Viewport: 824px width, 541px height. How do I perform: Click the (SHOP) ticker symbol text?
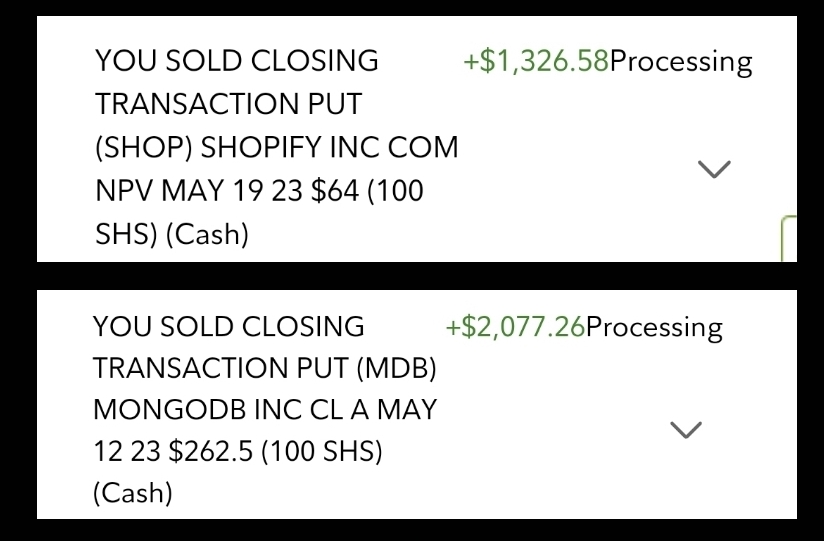144,147
